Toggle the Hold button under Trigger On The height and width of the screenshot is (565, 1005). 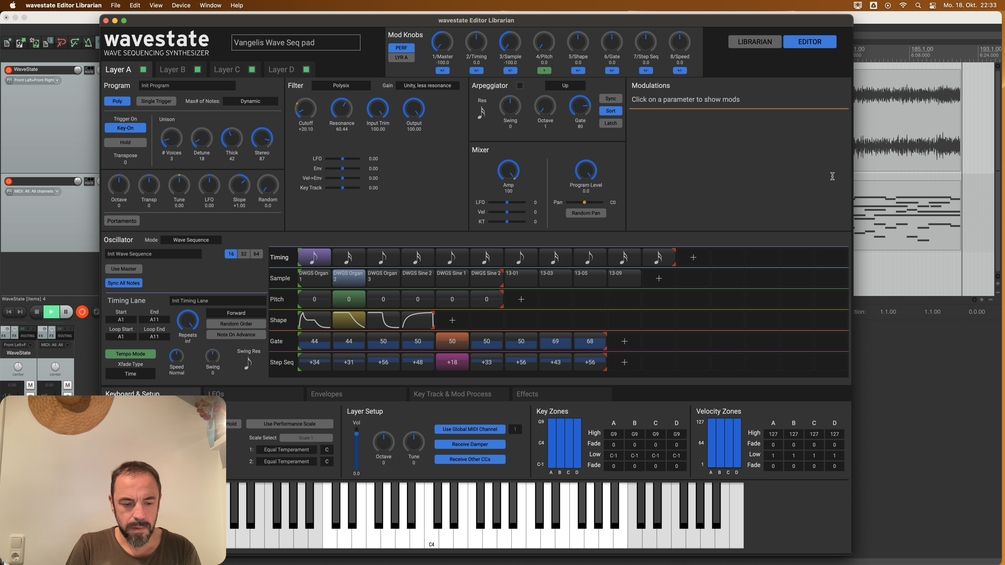[125, 142]
